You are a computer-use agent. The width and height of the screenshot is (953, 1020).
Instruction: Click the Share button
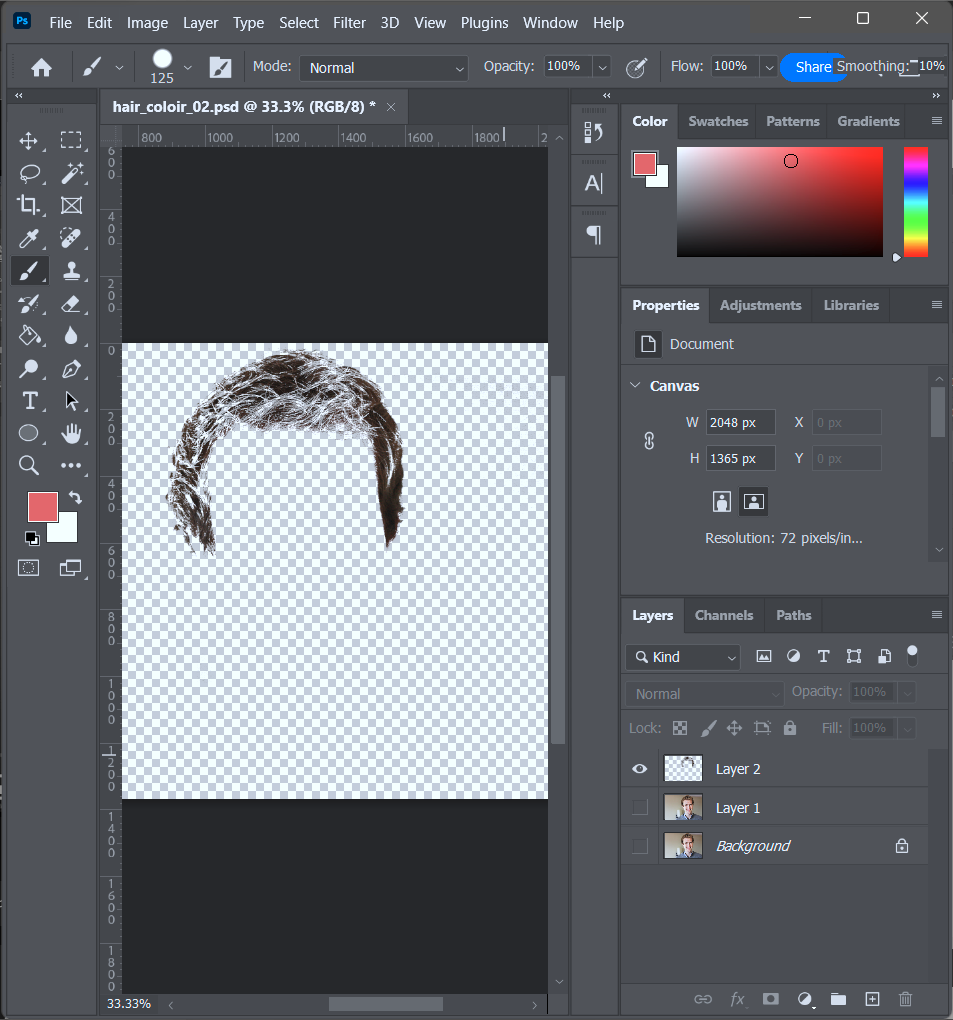(x=812, y=67)
